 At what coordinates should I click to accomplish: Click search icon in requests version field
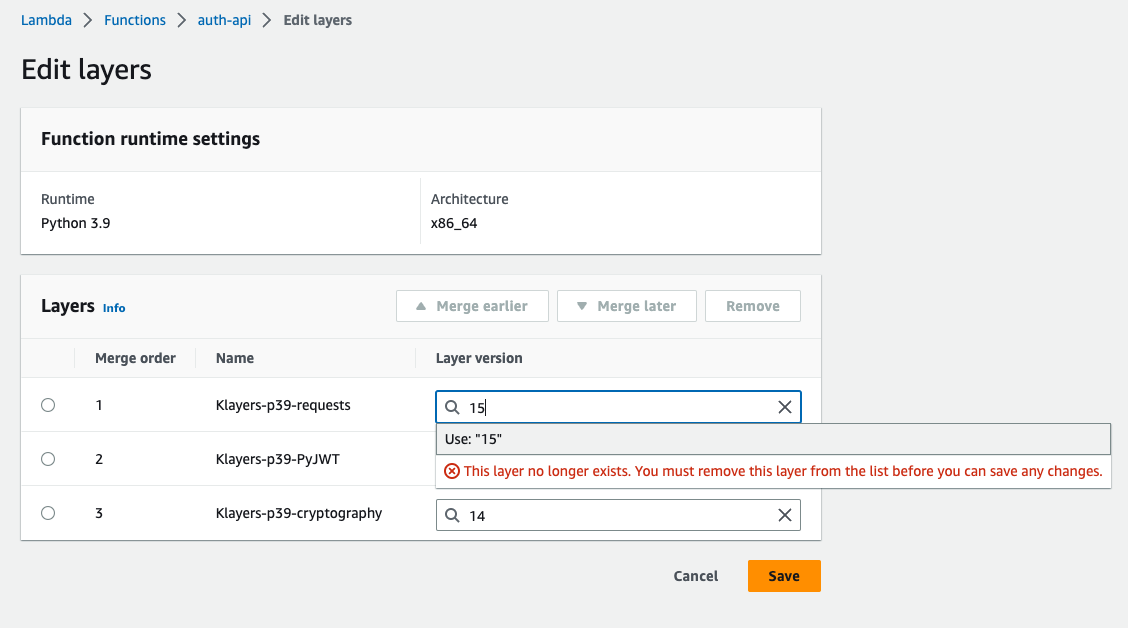pos(452,407)
